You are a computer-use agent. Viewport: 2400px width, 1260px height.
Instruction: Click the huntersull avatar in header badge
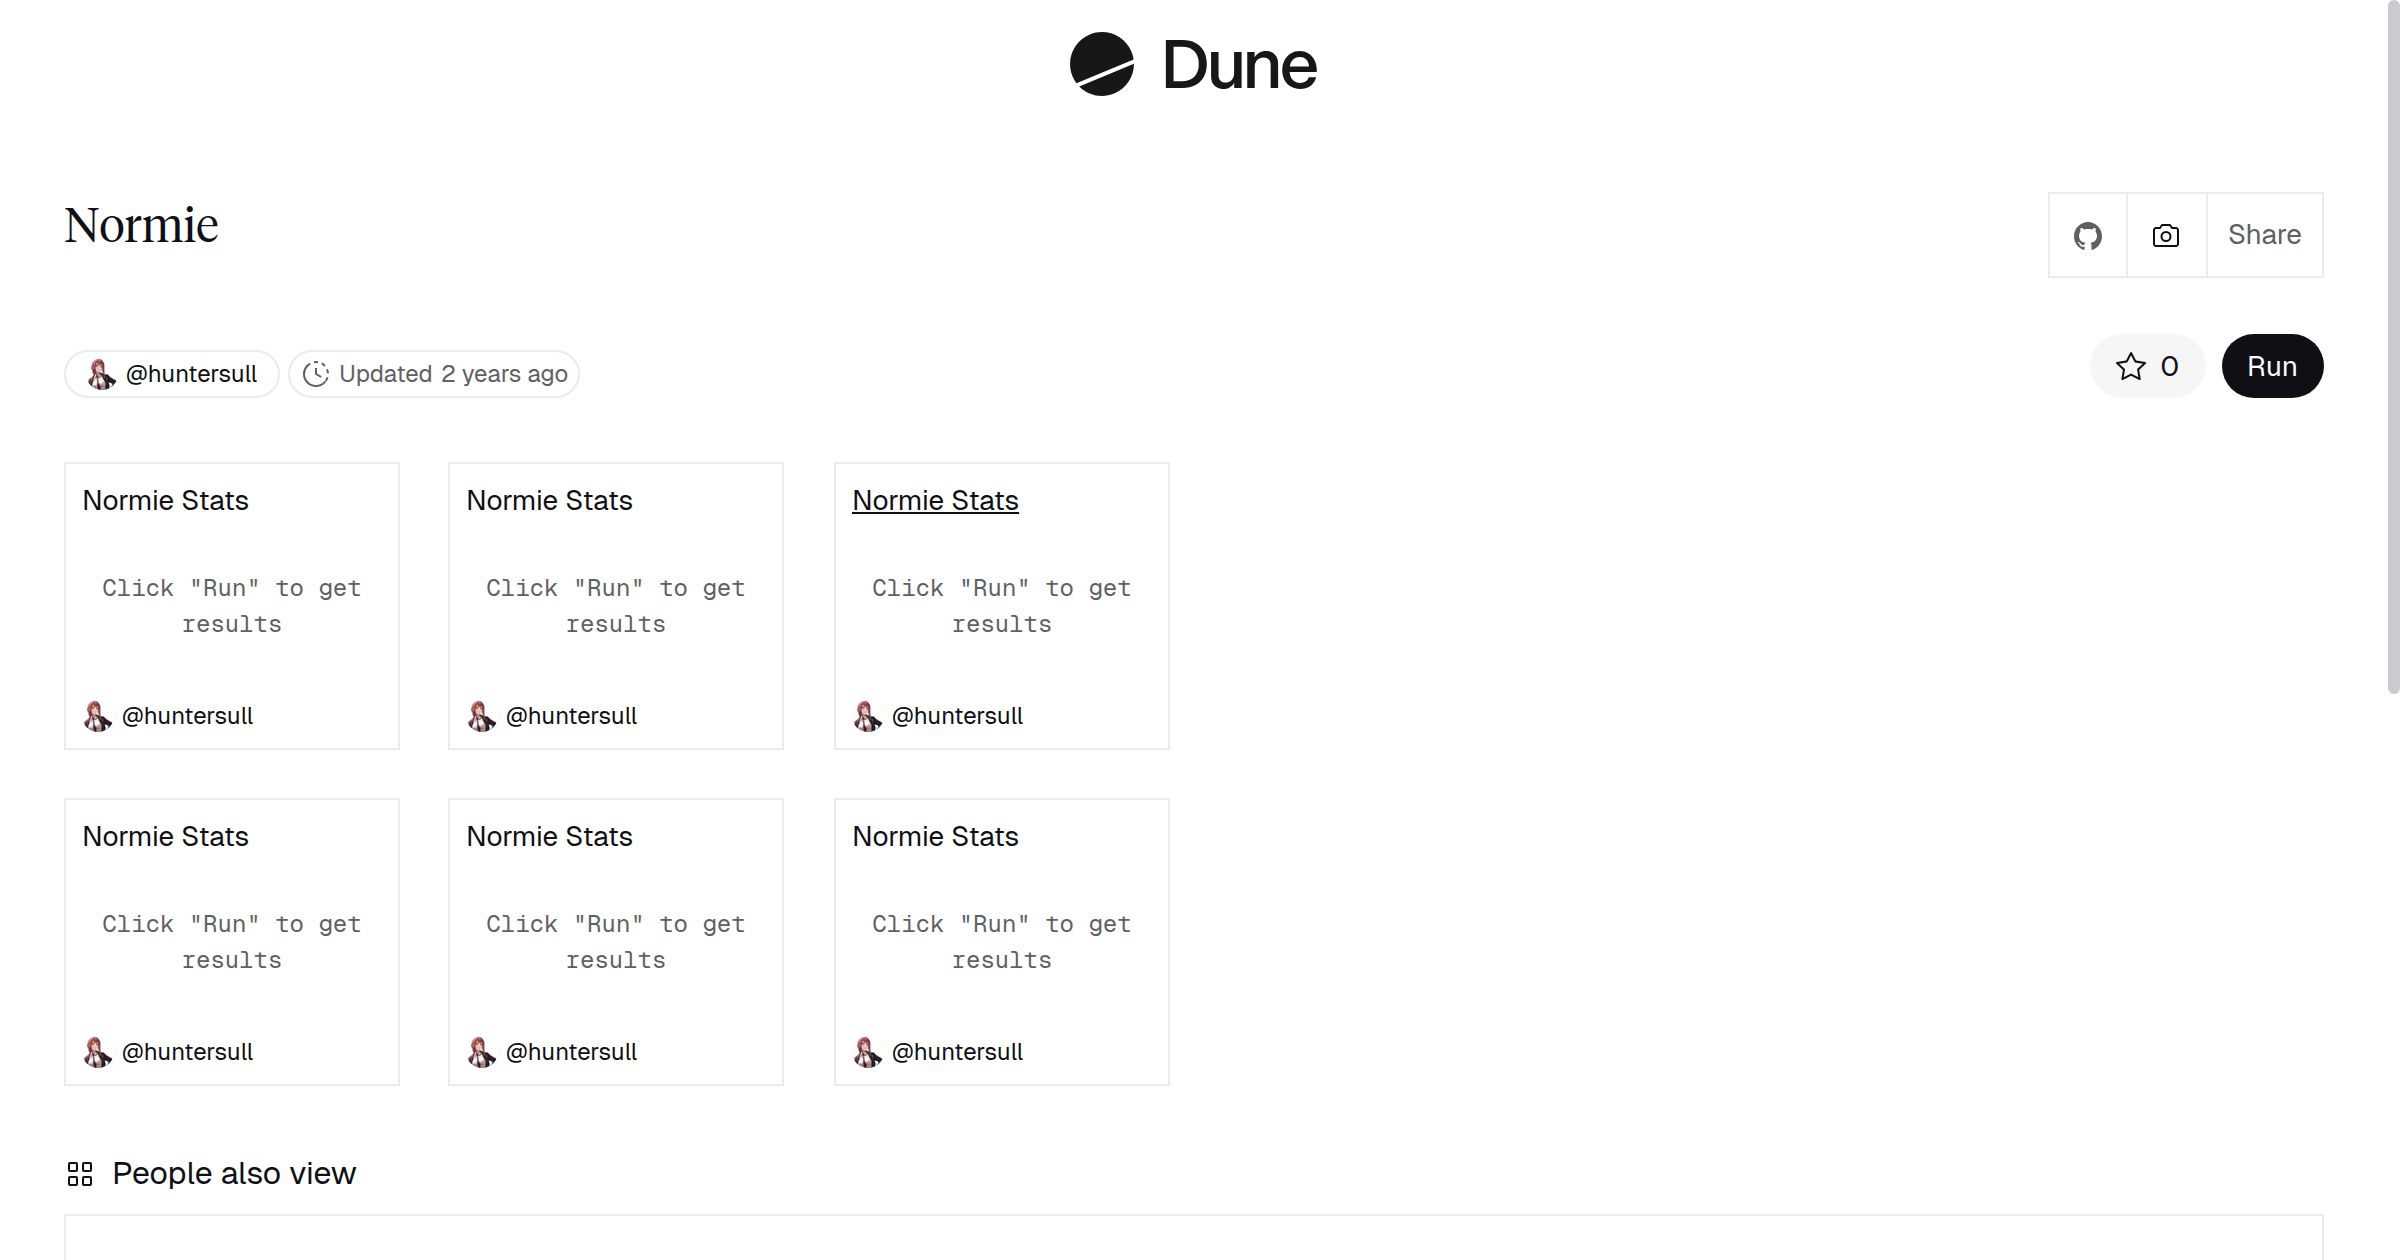[x=100, y=374]
